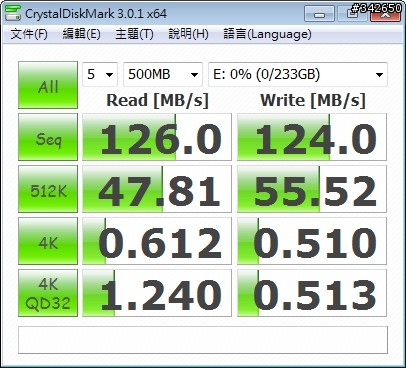Click the 512K read result 47.81

(x=157, y=189)
